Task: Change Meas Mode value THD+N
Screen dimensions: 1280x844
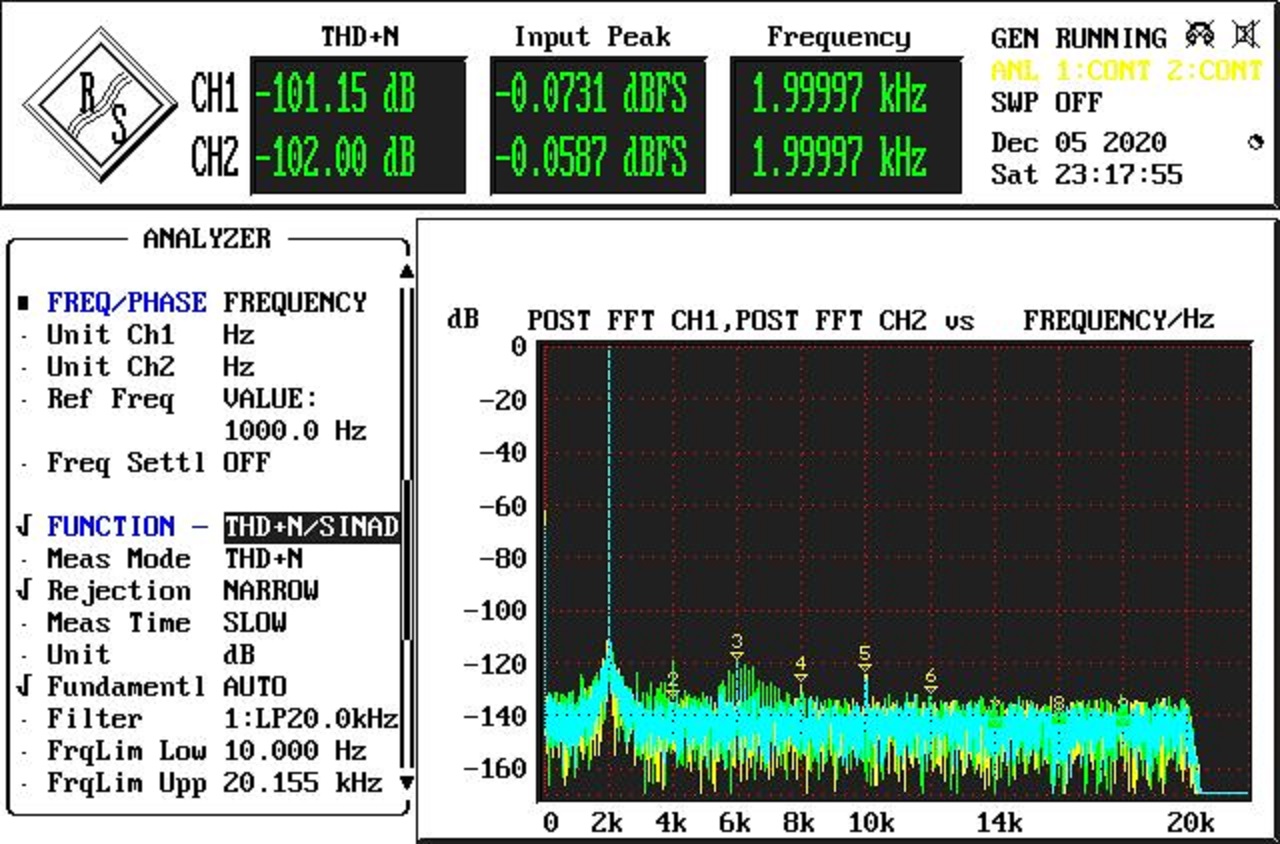Action: point(263,559)
